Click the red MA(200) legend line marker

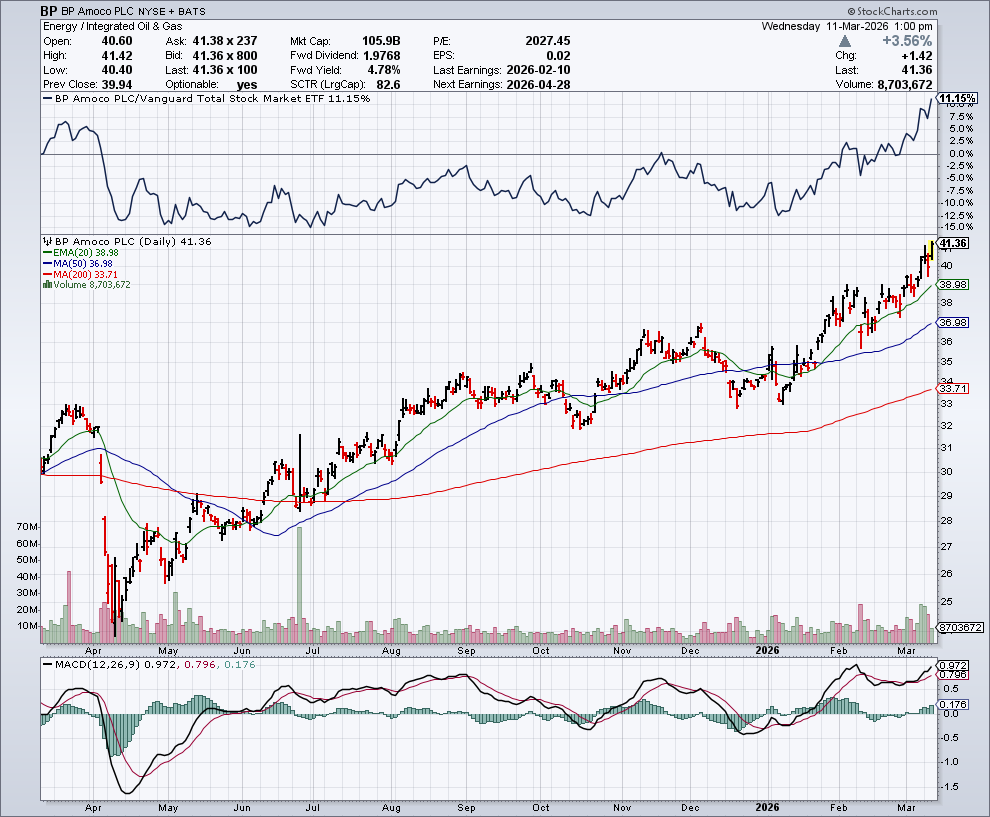coord(46,274)
